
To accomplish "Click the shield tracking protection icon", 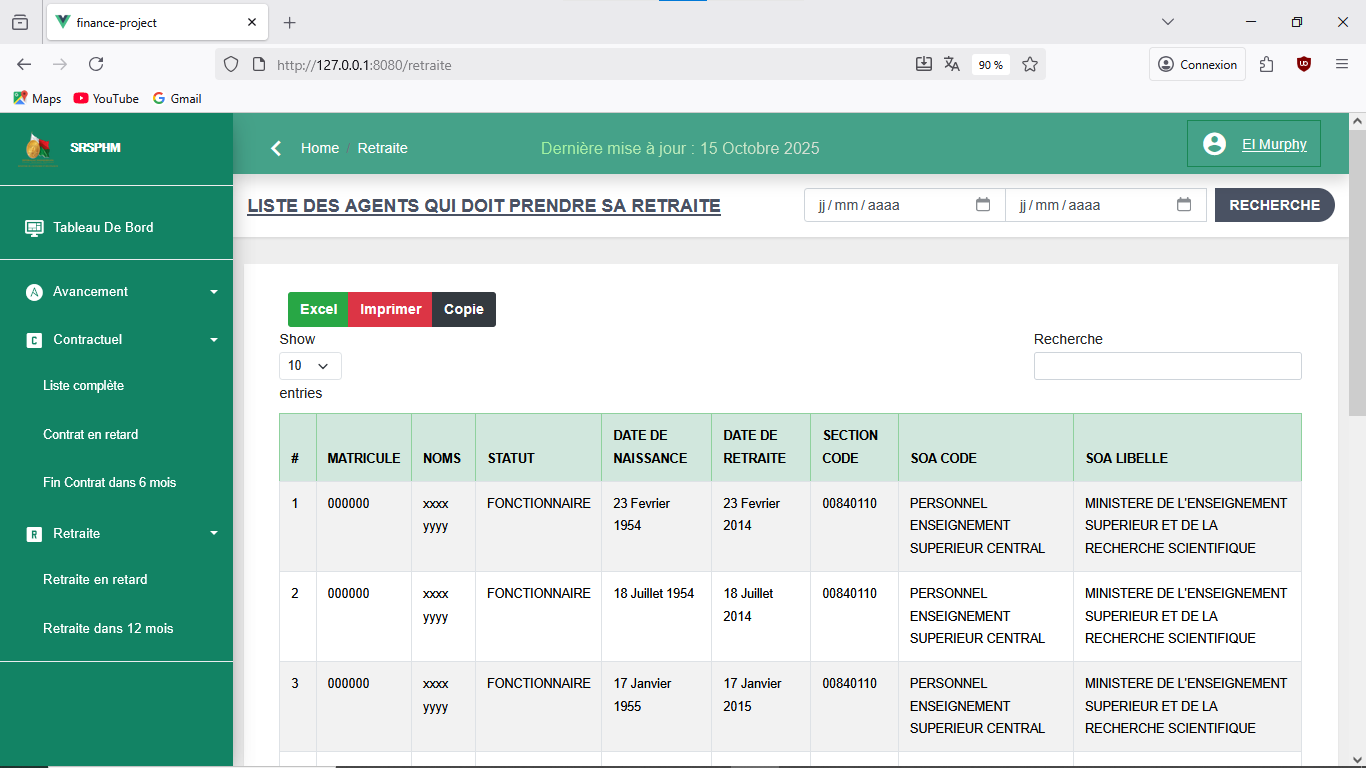I will (231, 64).
